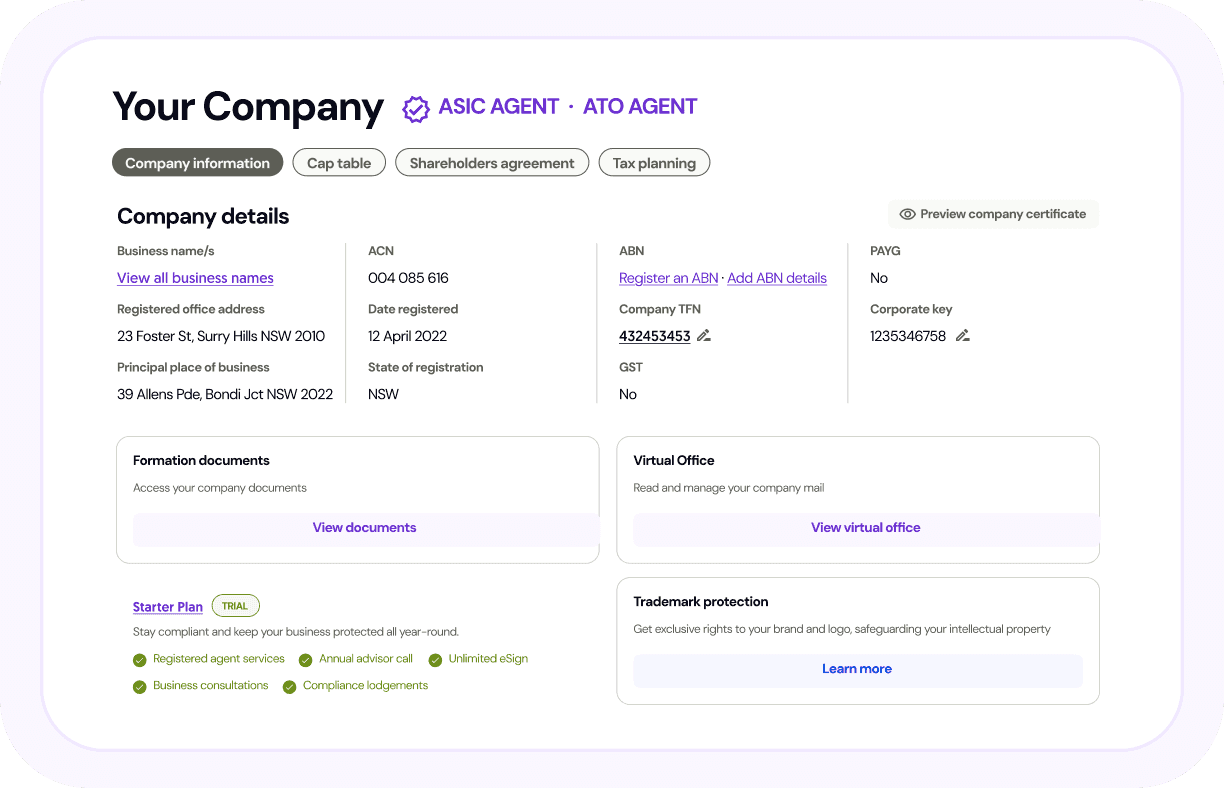Viewport: 1224px width, 788px height.
Task: Click the eye icon in Preview company certificate
Action: point(907,214)
